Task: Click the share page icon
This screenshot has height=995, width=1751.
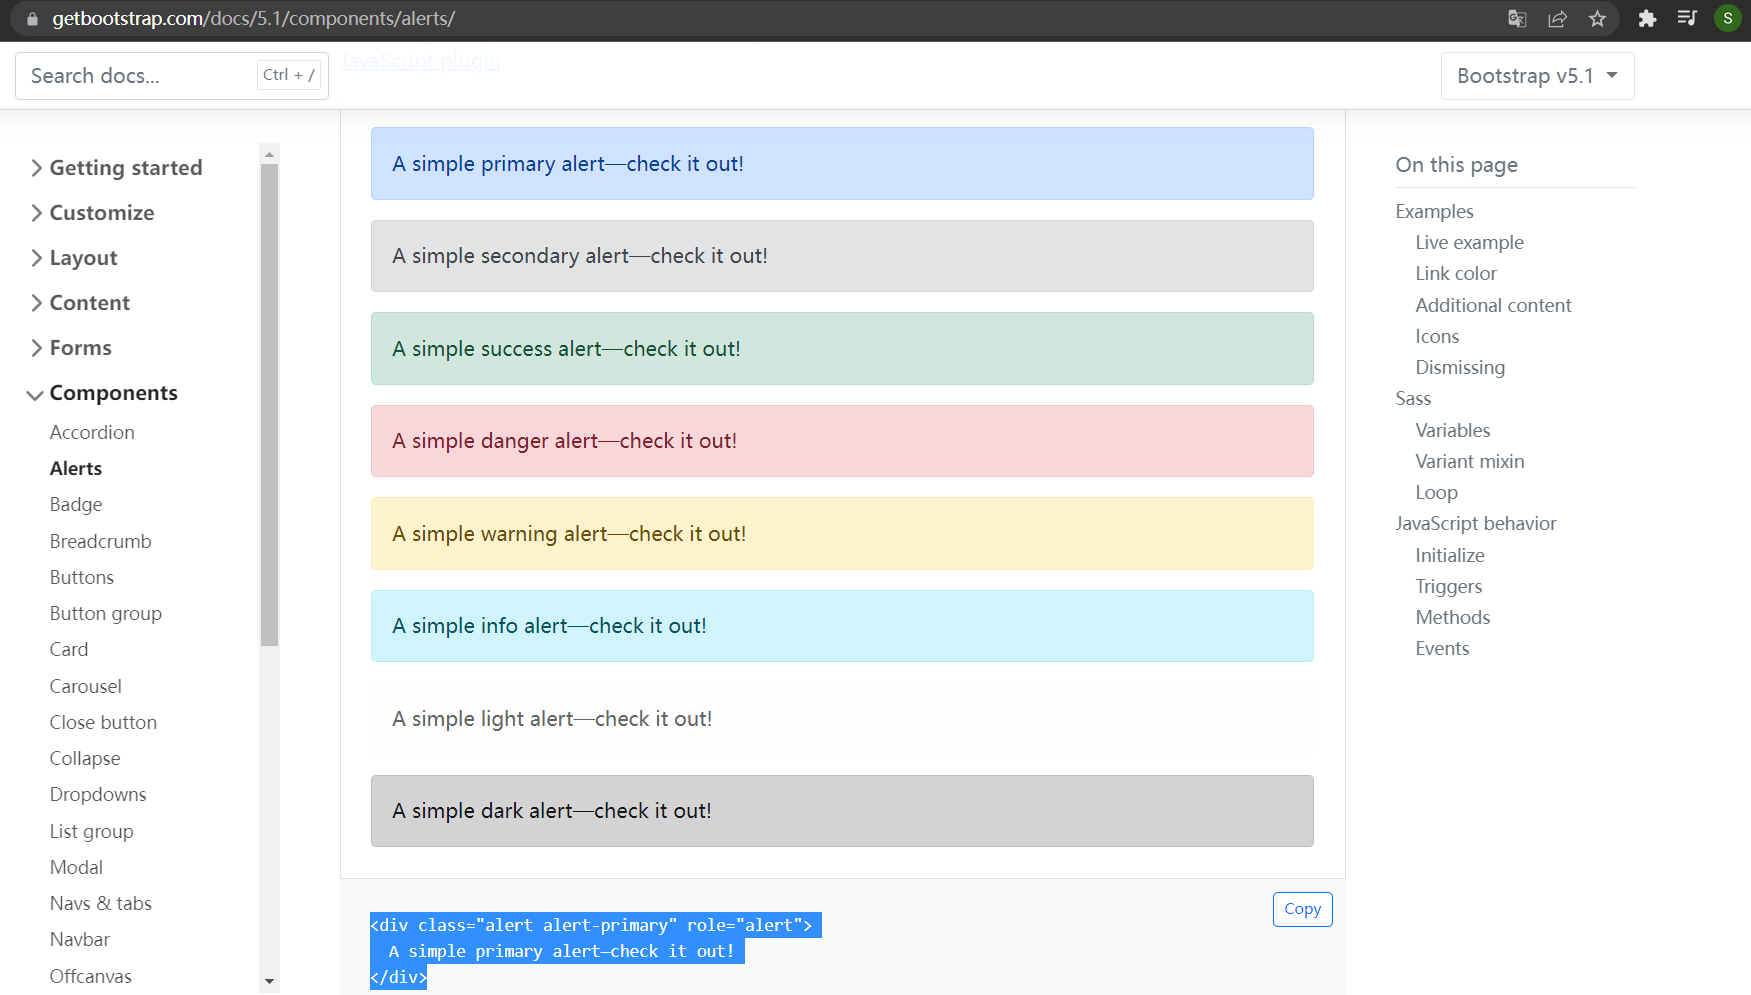Action: [x=1557, y=19]
